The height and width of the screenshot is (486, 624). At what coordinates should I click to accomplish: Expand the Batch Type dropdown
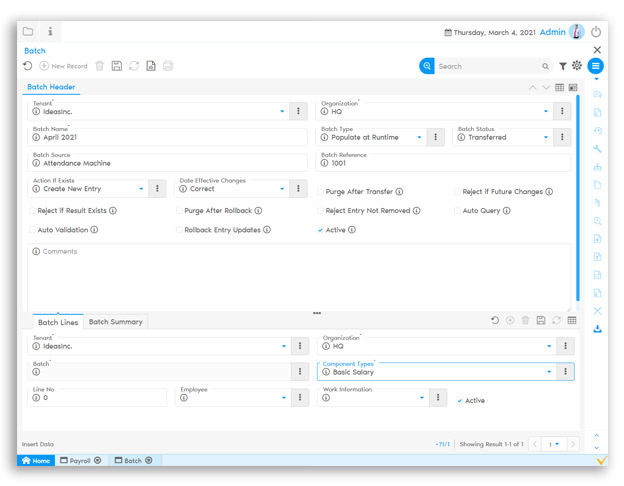pyautogui.click(x=419, y=137)
